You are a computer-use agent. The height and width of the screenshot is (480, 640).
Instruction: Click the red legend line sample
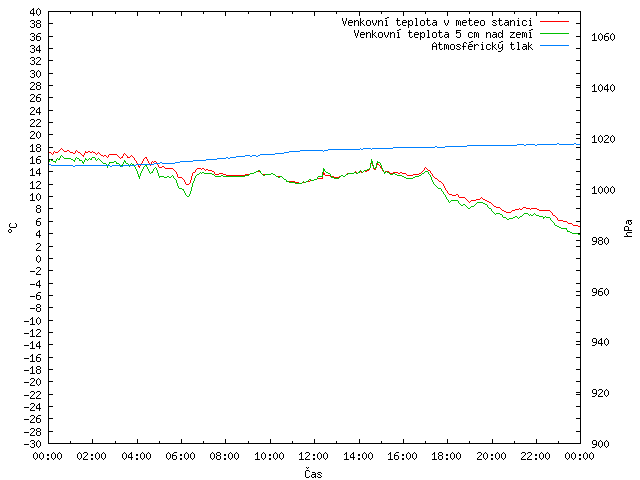(x=554, y=21)
